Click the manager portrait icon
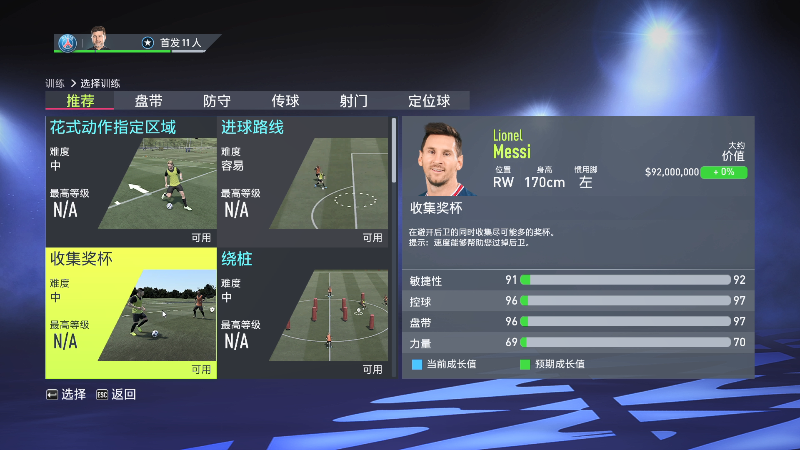Viewport: 800px width, 450px height. pyautogui.click(x=98, y=39)
